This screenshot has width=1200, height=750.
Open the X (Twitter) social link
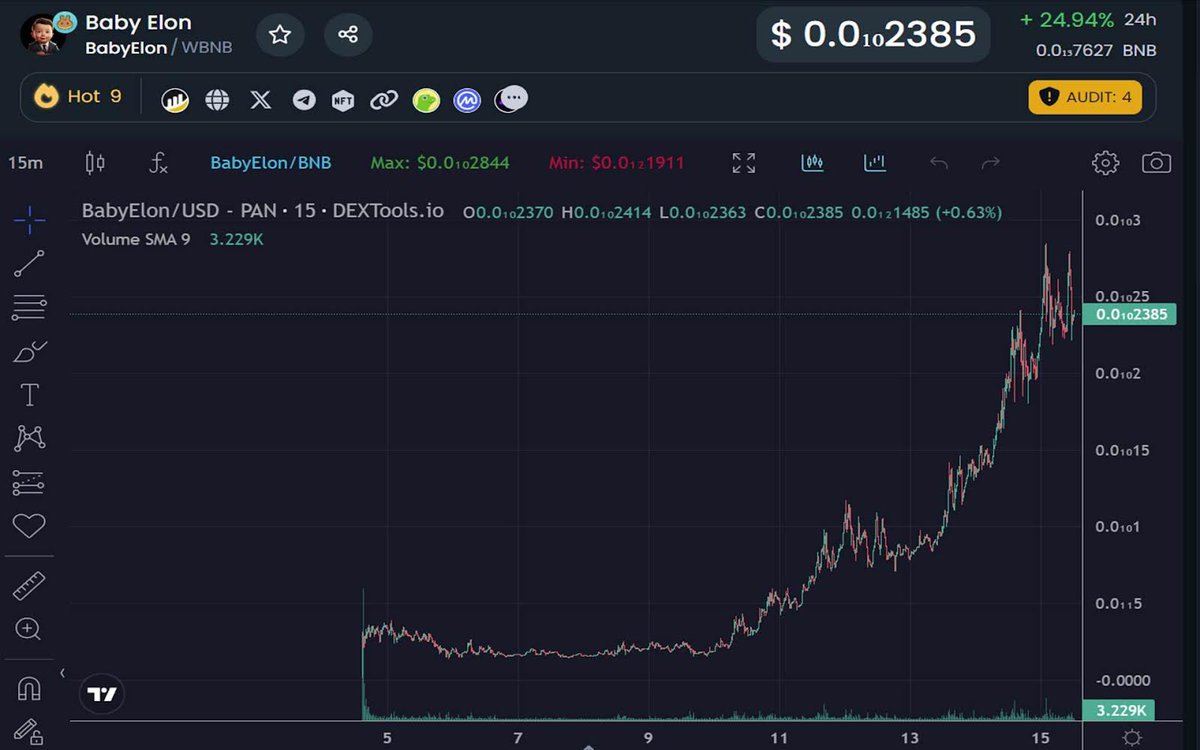click(261, 99)
